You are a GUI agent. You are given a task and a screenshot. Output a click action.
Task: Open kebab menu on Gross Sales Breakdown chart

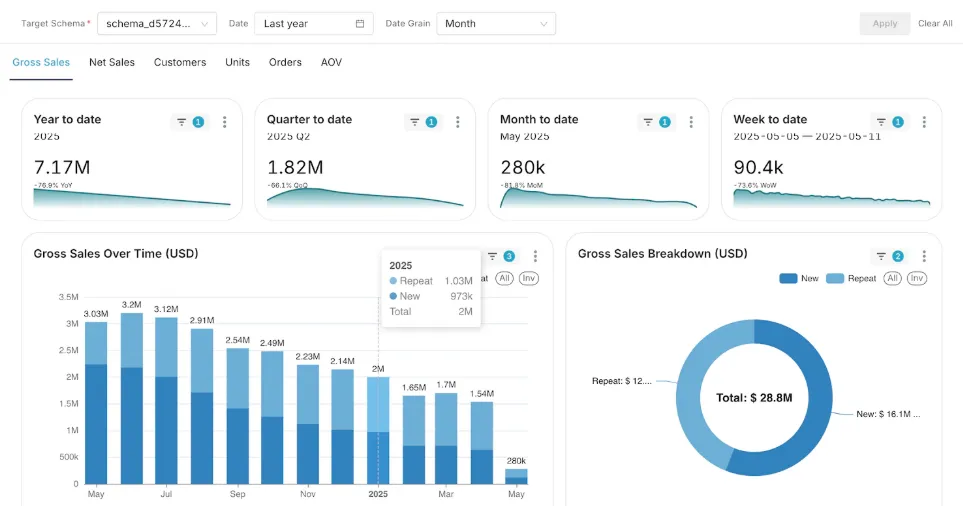pos(924,256)
